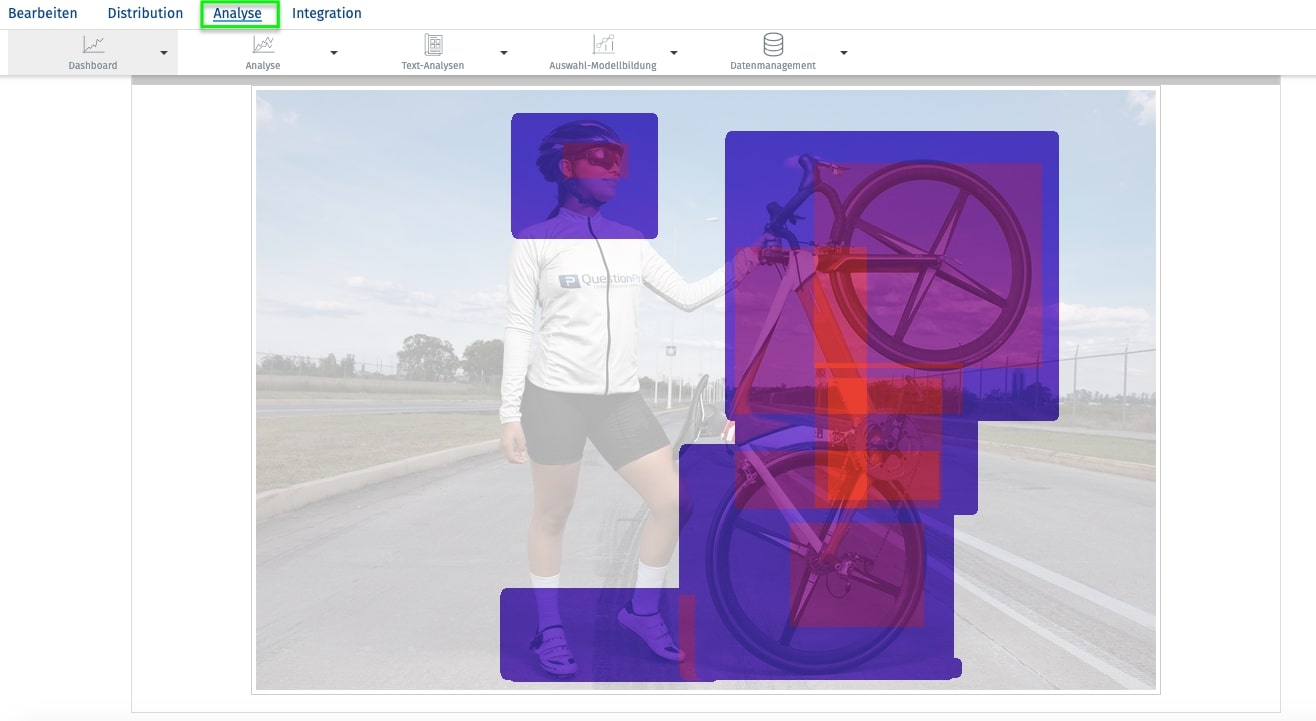Click the Datenmanagement toolbar label
This screenshot has width=1316, height=721.
773,66
